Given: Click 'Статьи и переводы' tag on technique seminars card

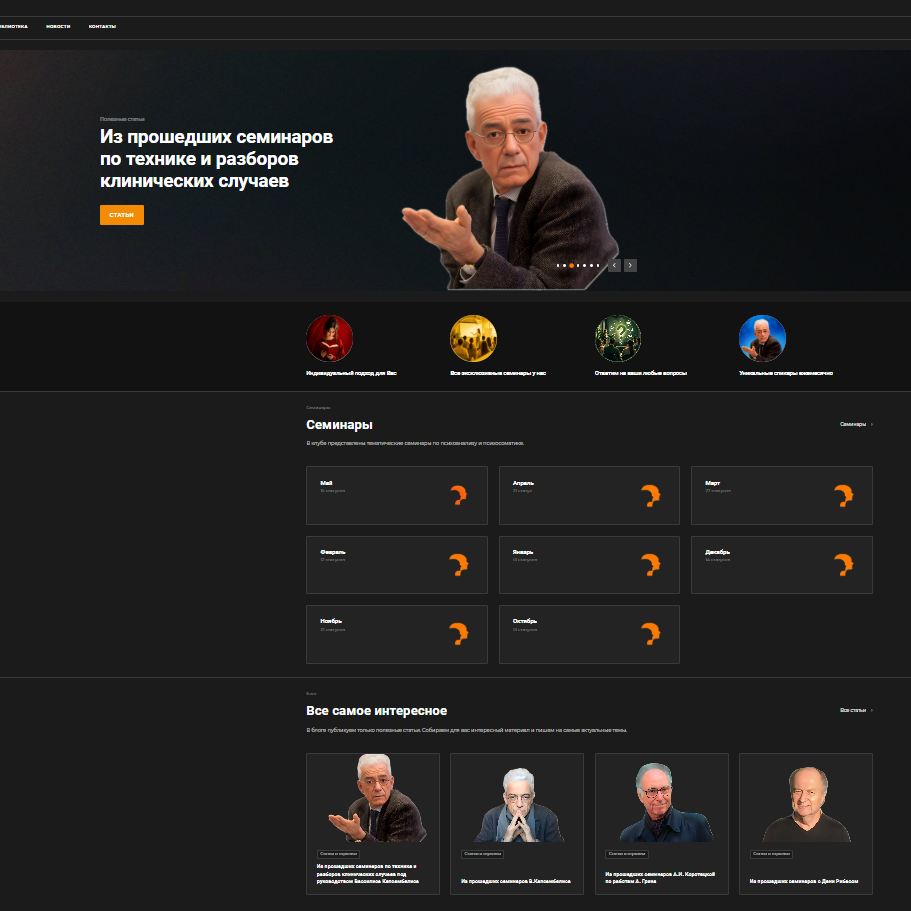Looking at the screenshot, I should [338, 854].
